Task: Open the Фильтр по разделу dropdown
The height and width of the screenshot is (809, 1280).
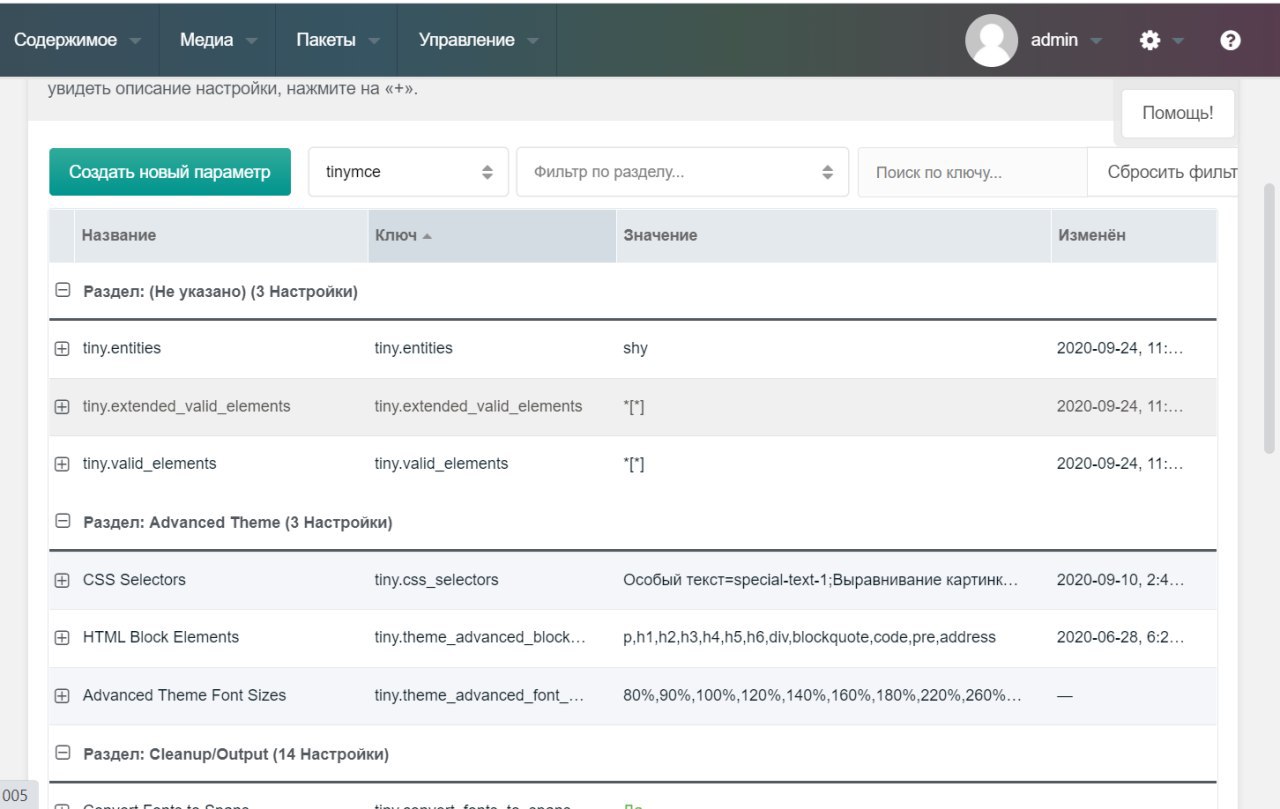Action: (682, 172)
